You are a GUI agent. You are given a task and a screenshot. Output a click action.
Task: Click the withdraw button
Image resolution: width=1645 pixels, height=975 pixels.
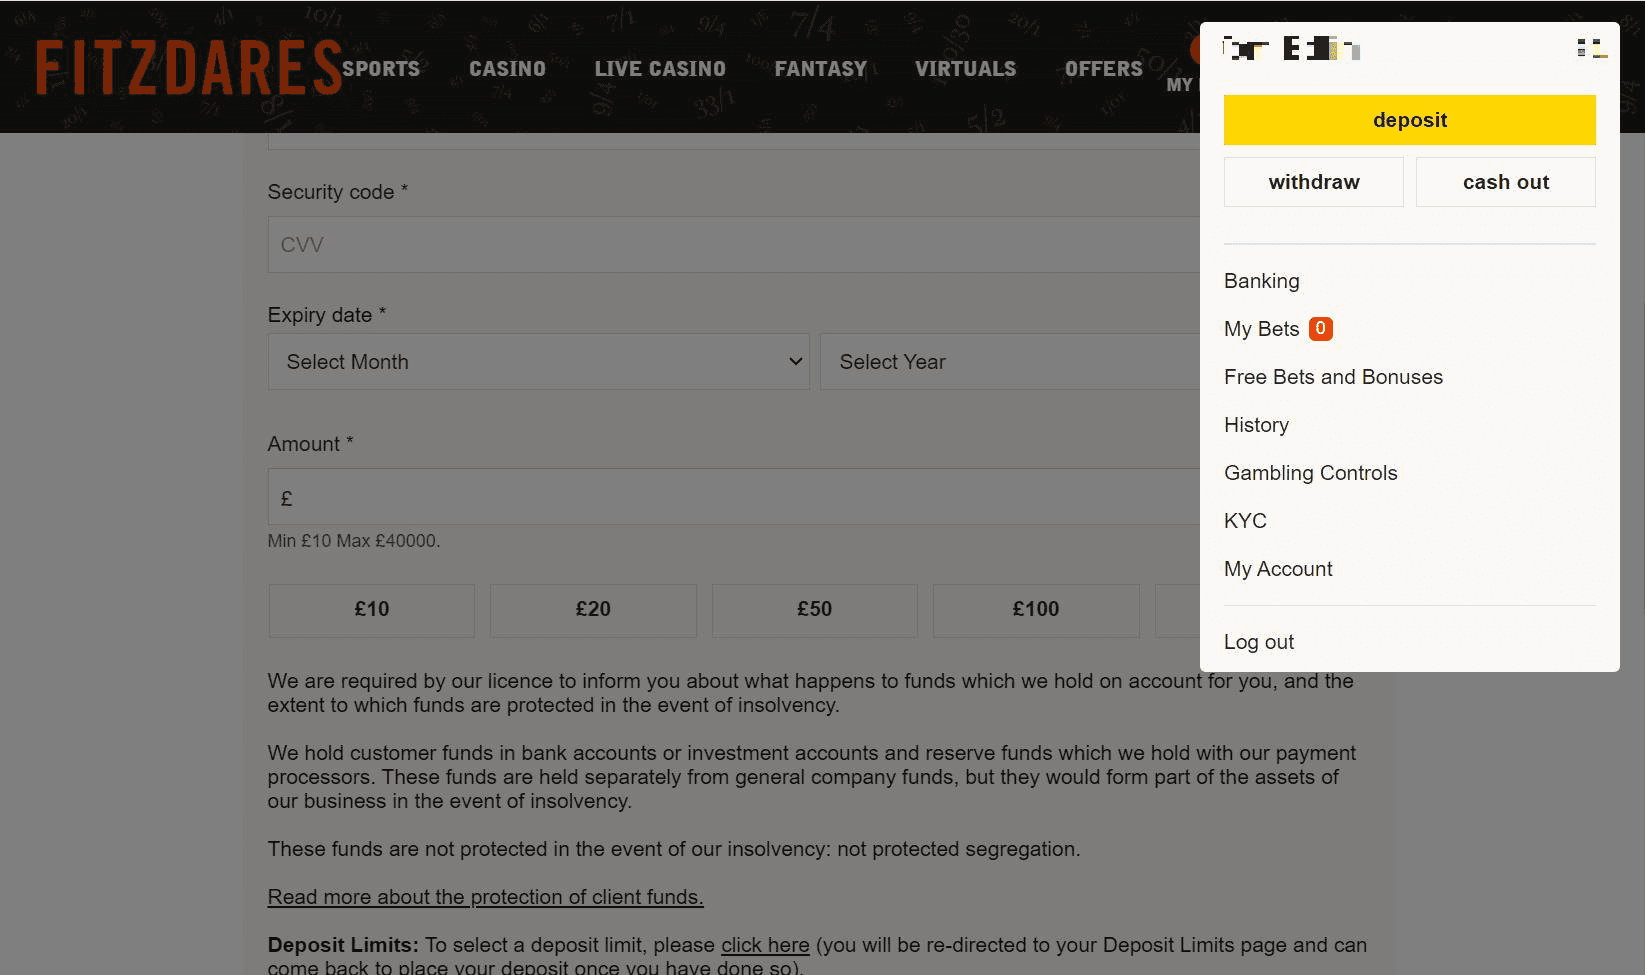coord(1313,182)
